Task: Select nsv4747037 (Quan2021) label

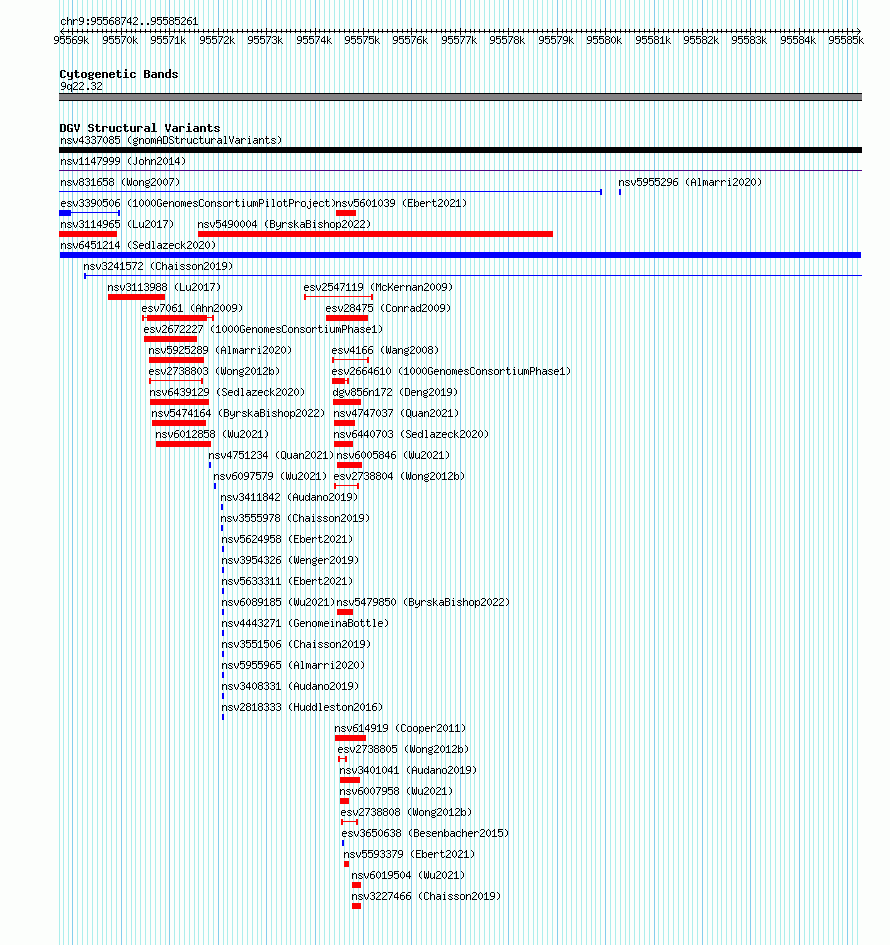Action: coord(396,414)
